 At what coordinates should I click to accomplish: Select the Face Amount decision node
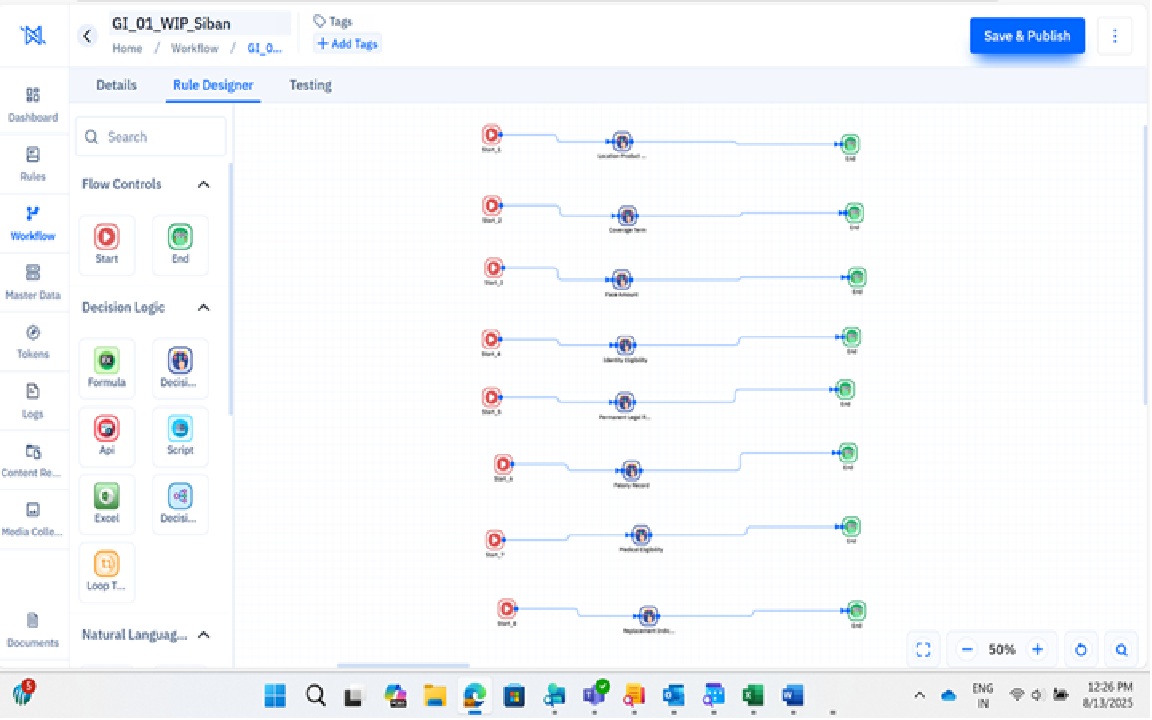tap(622, 280)
